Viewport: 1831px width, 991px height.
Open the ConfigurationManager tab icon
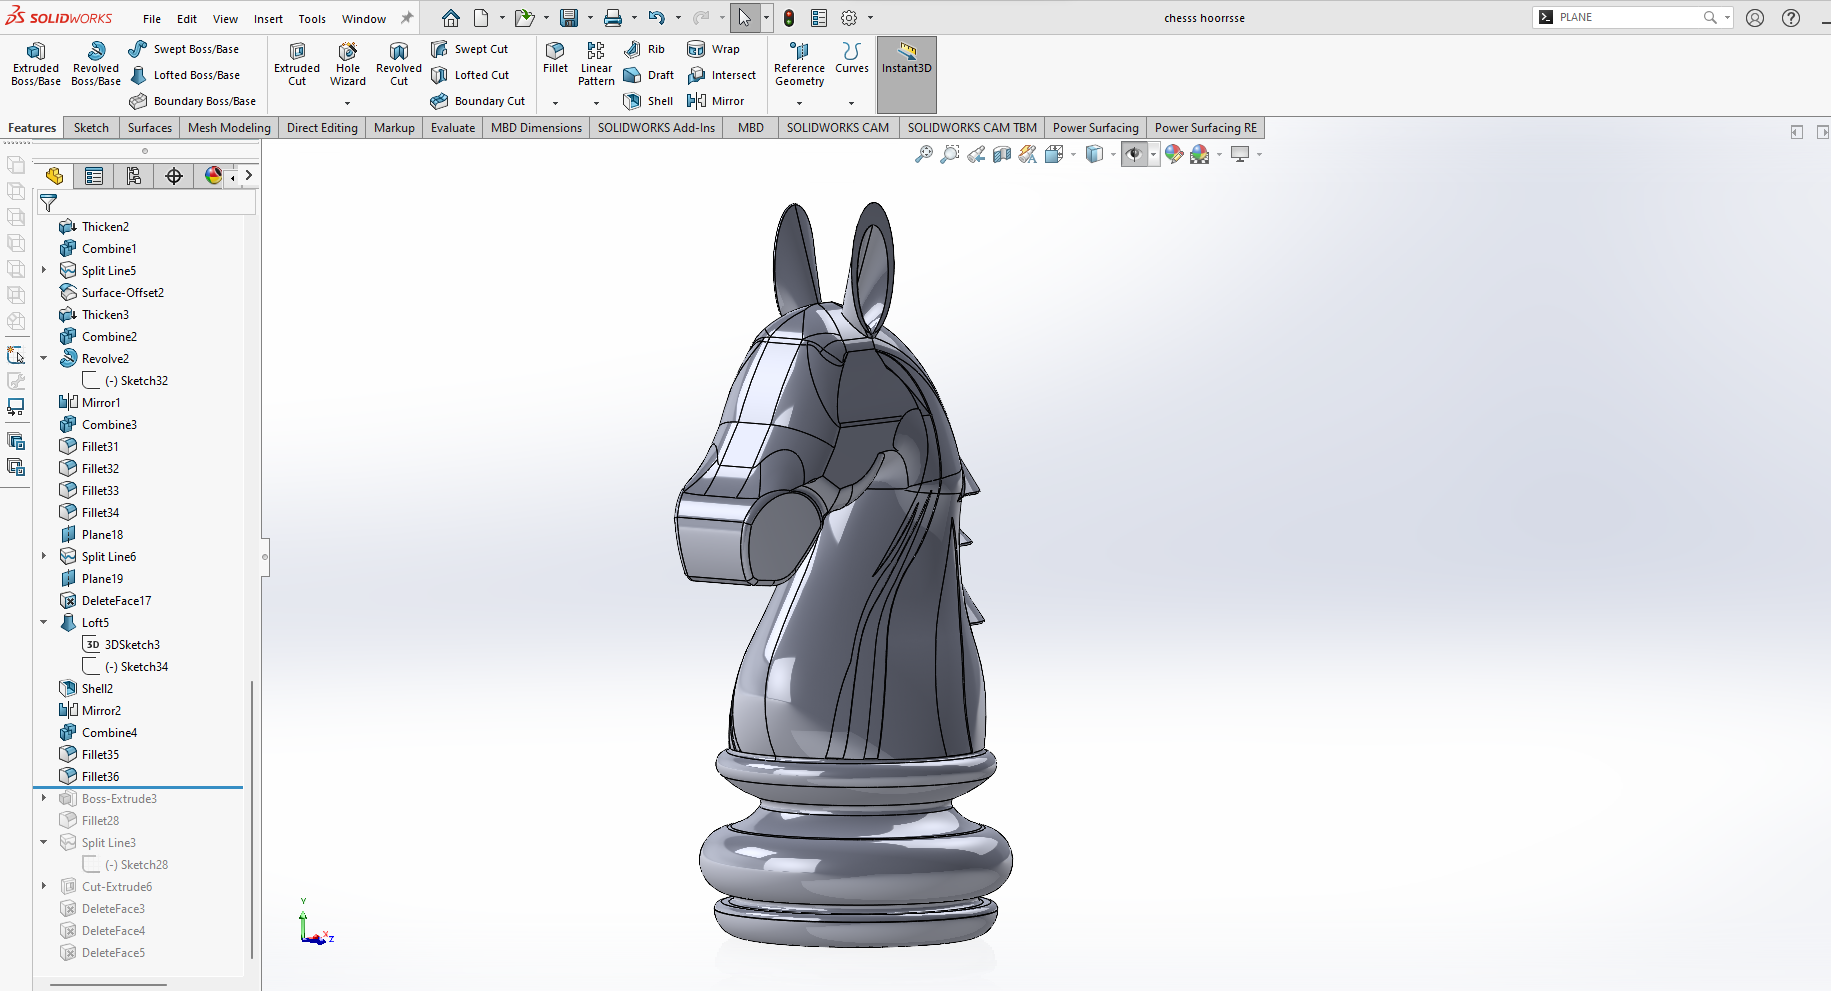click(x=134, y=176)
